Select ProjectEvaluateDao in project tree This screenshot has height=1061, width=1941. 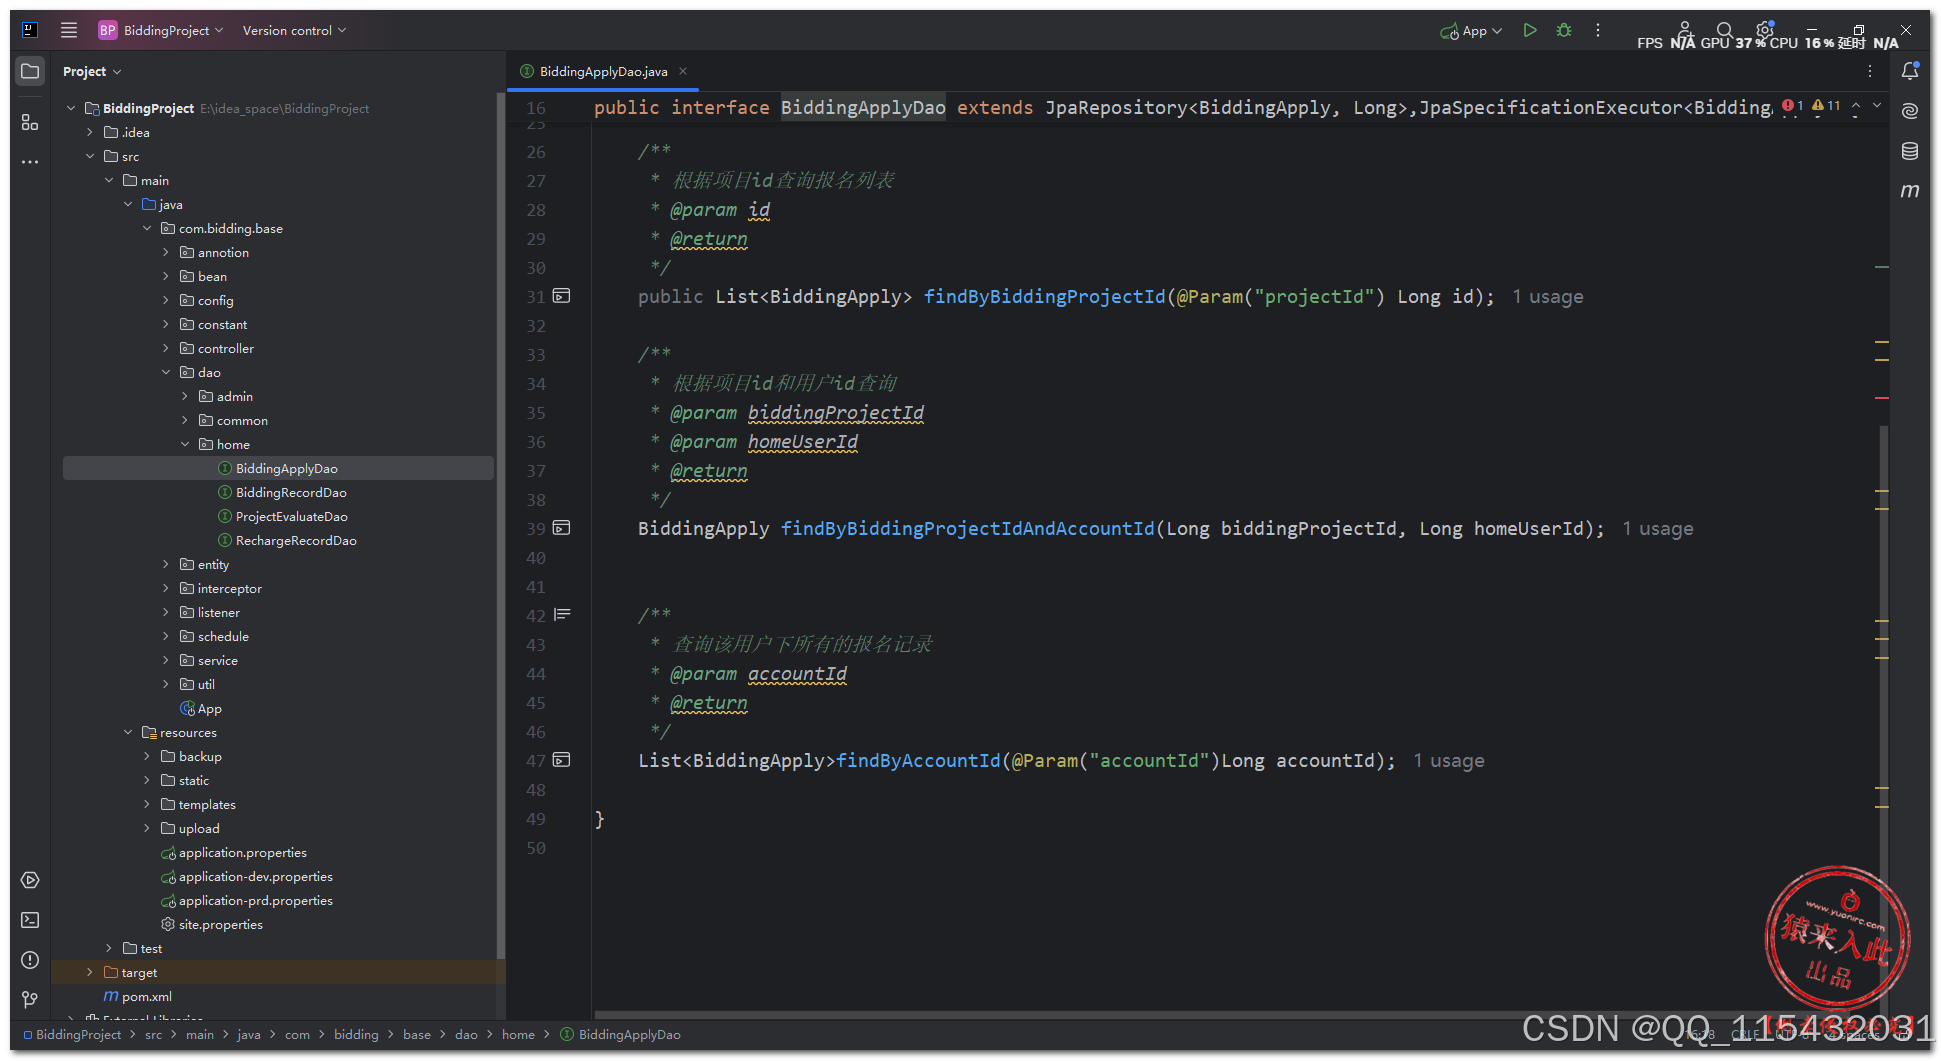(291, 516)
